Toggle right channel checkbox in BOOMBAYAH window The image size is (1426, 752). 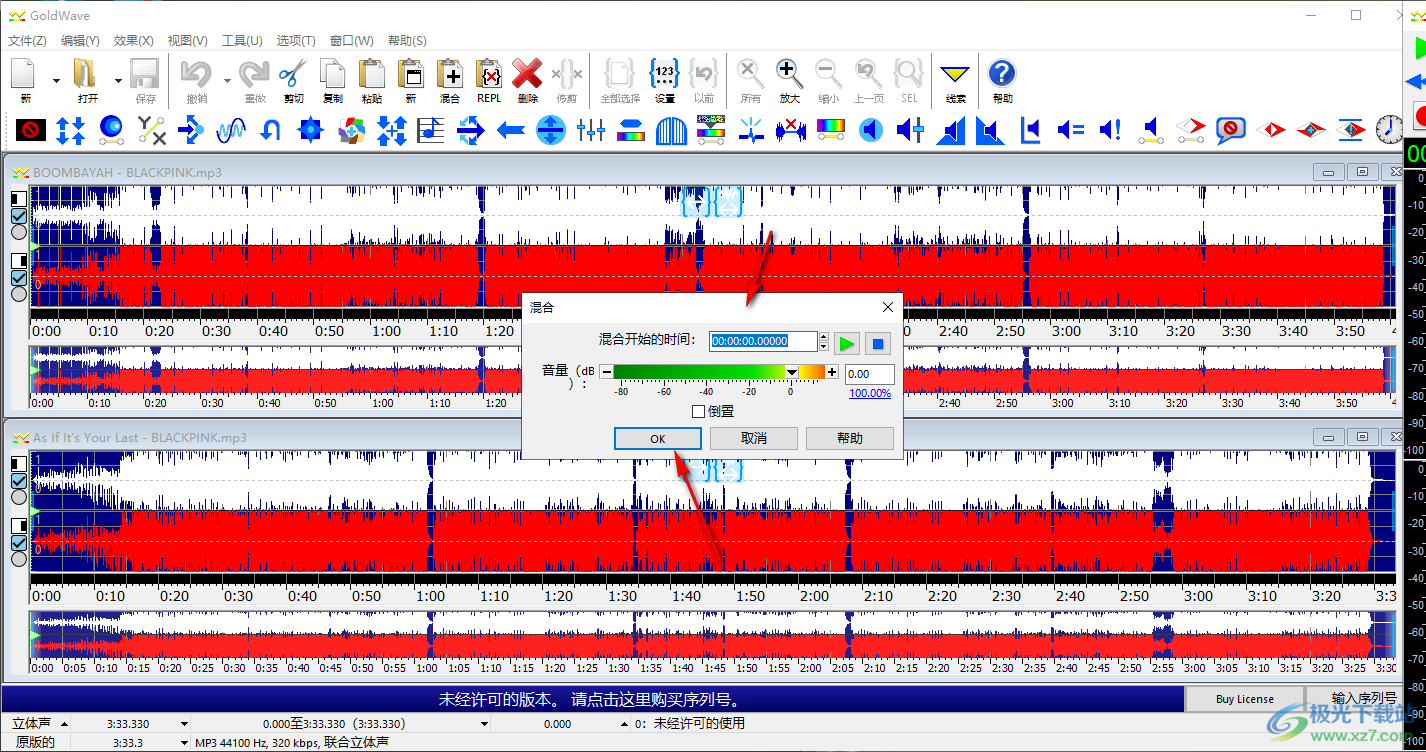click(x=19, y=277)
